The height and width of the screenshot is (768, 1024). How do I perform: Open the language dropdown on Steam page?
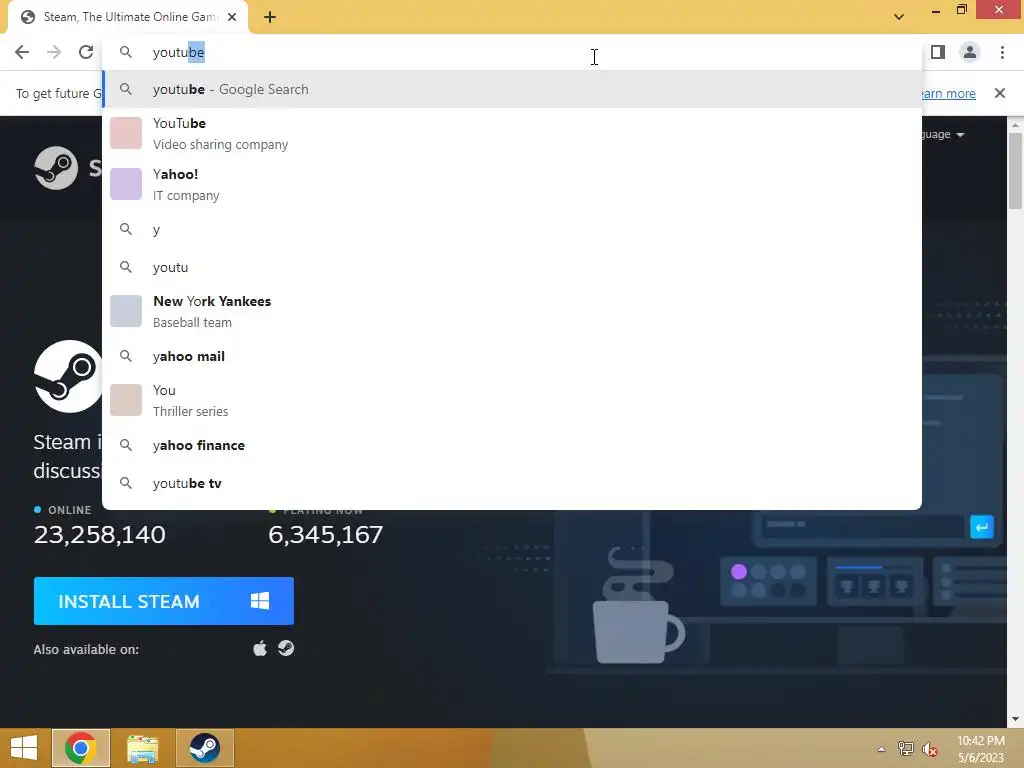pyautogui.click(x=943, y=135)
